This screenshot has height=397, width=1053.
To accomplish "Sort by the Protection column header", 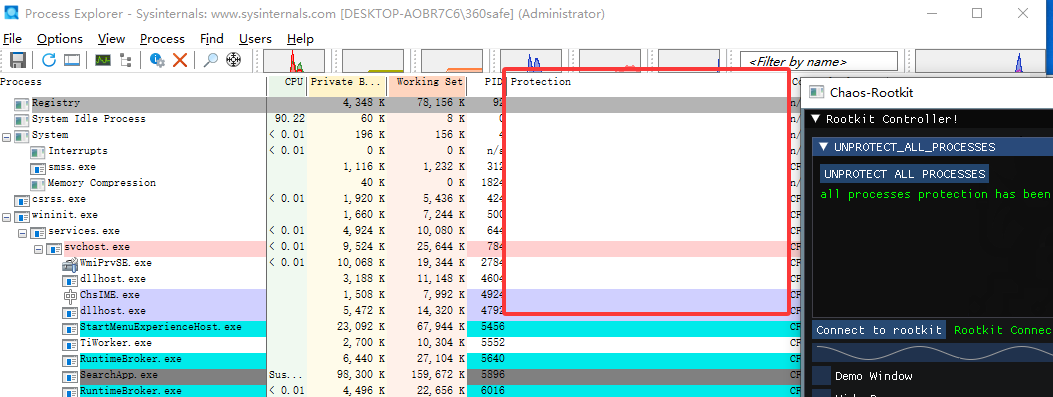I will click(x=647, y=82).
